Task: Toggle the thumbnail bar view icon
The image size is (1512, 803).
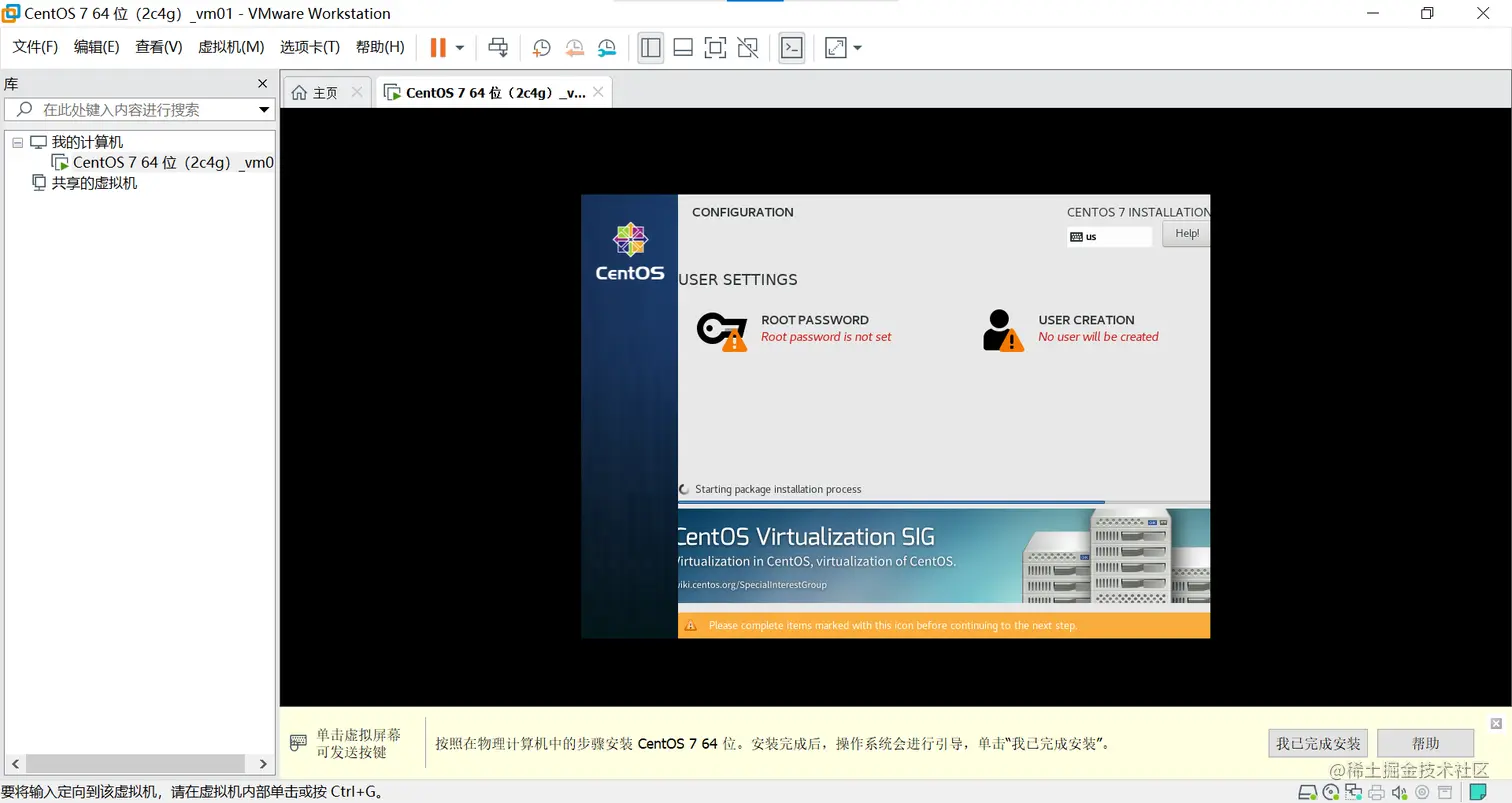Action: coord(683,47)
